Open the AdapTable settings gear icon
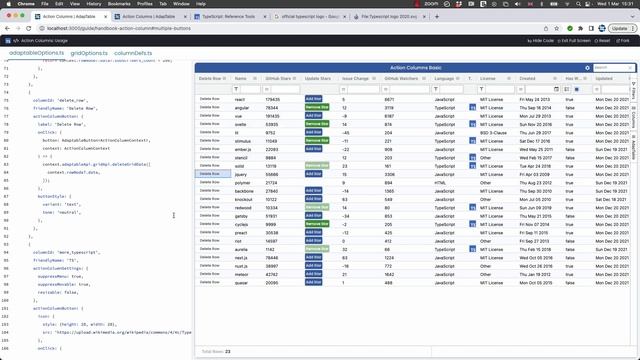This screenshot has width=640, height=360. click(587, 68)
